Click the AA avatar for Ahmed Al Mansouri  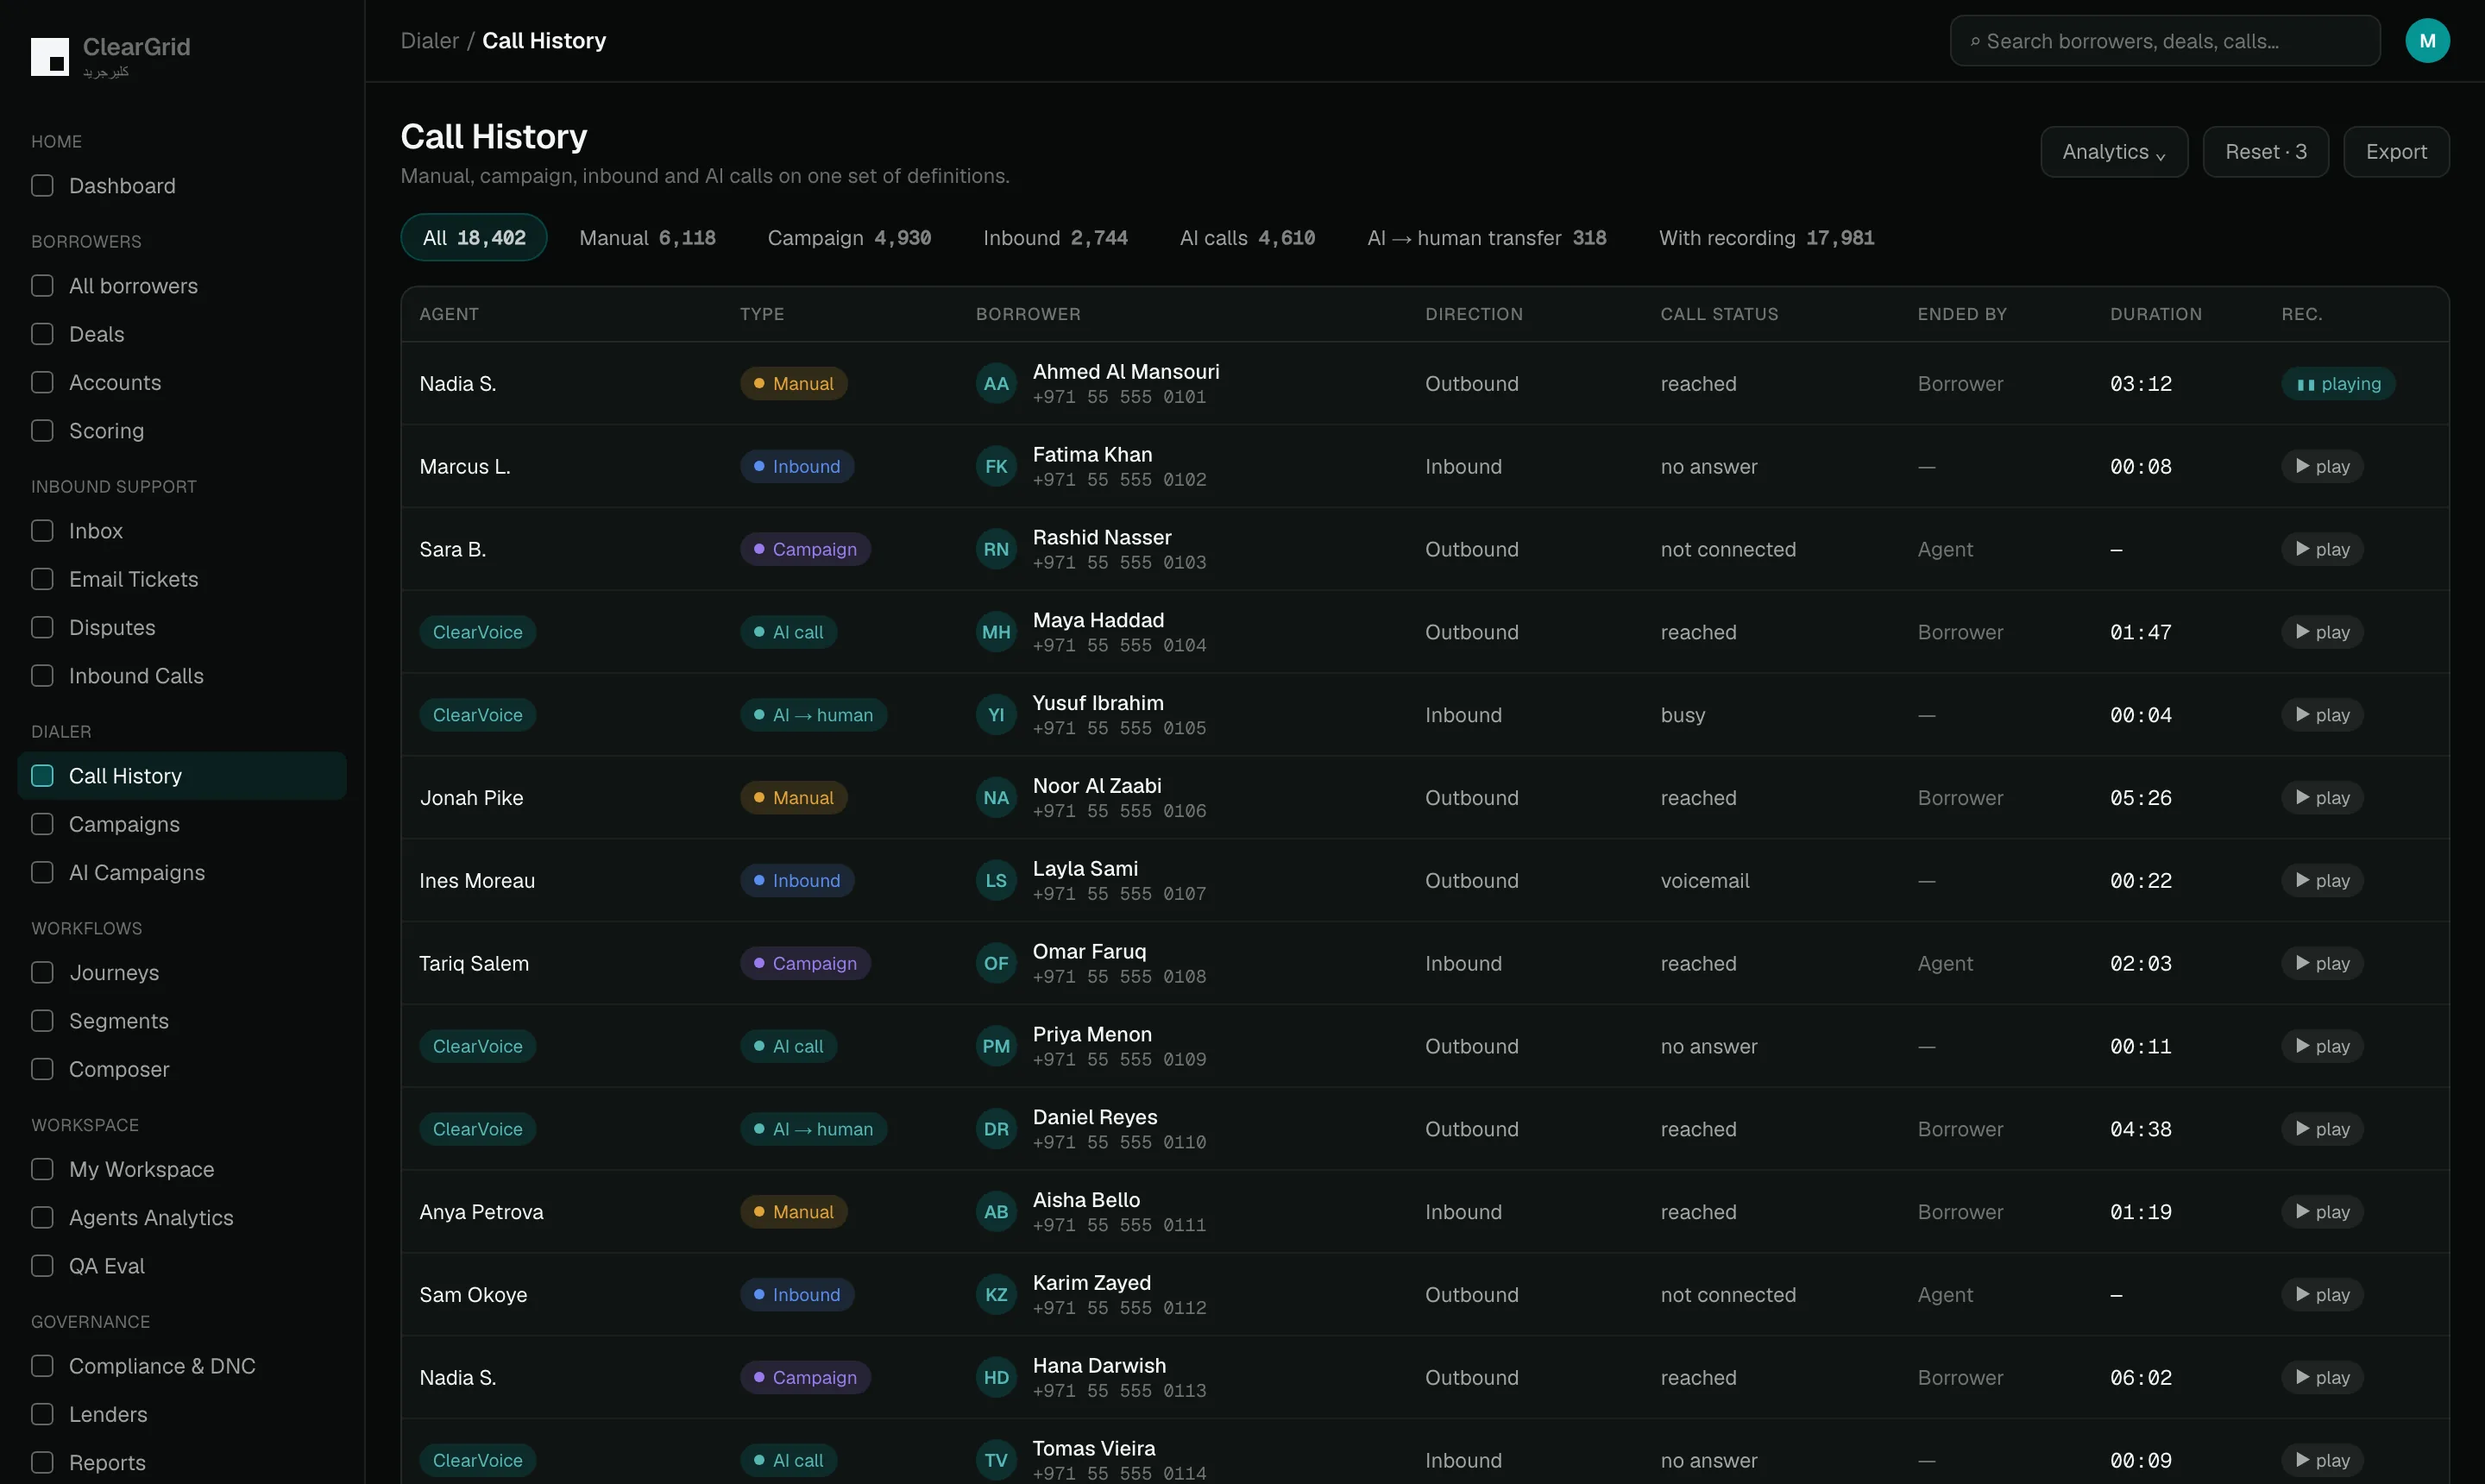[x=996, y=384]
